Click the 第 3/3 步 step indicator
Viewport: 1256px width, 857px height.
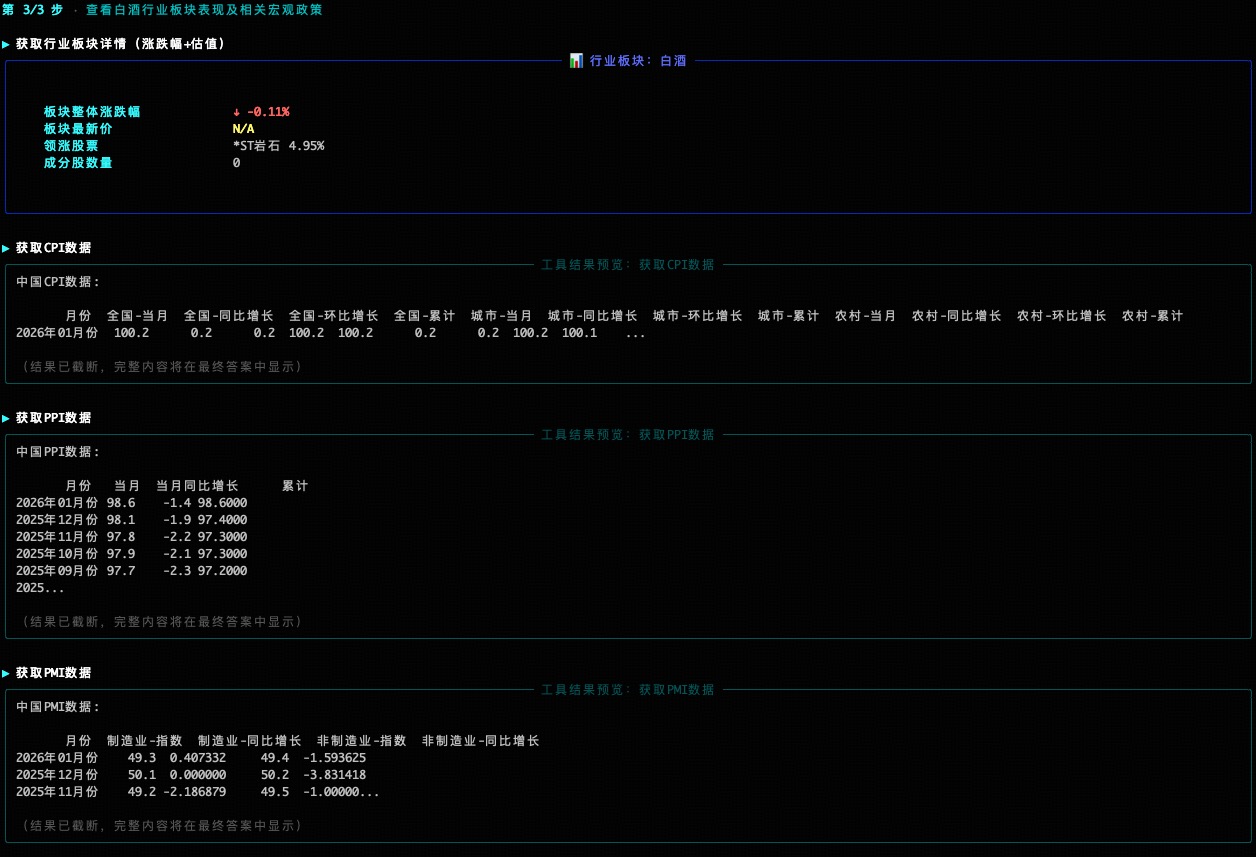click(30, 10)
